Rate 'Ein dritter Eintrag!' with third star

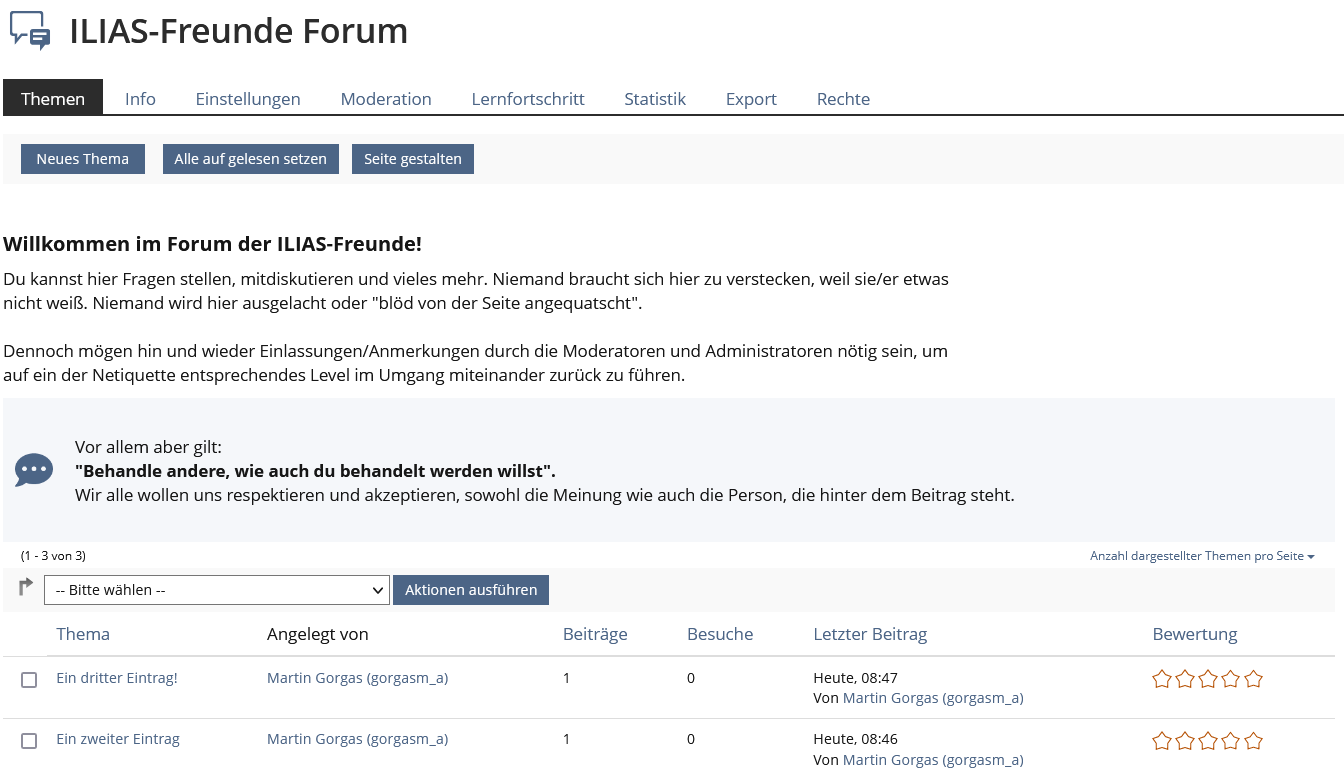(x=1208, y=679)
